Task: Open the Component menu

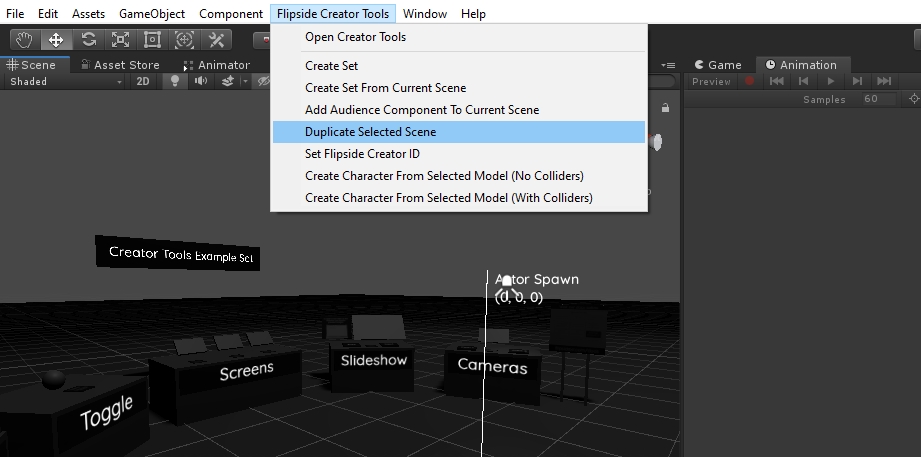Action: (231, 14)
